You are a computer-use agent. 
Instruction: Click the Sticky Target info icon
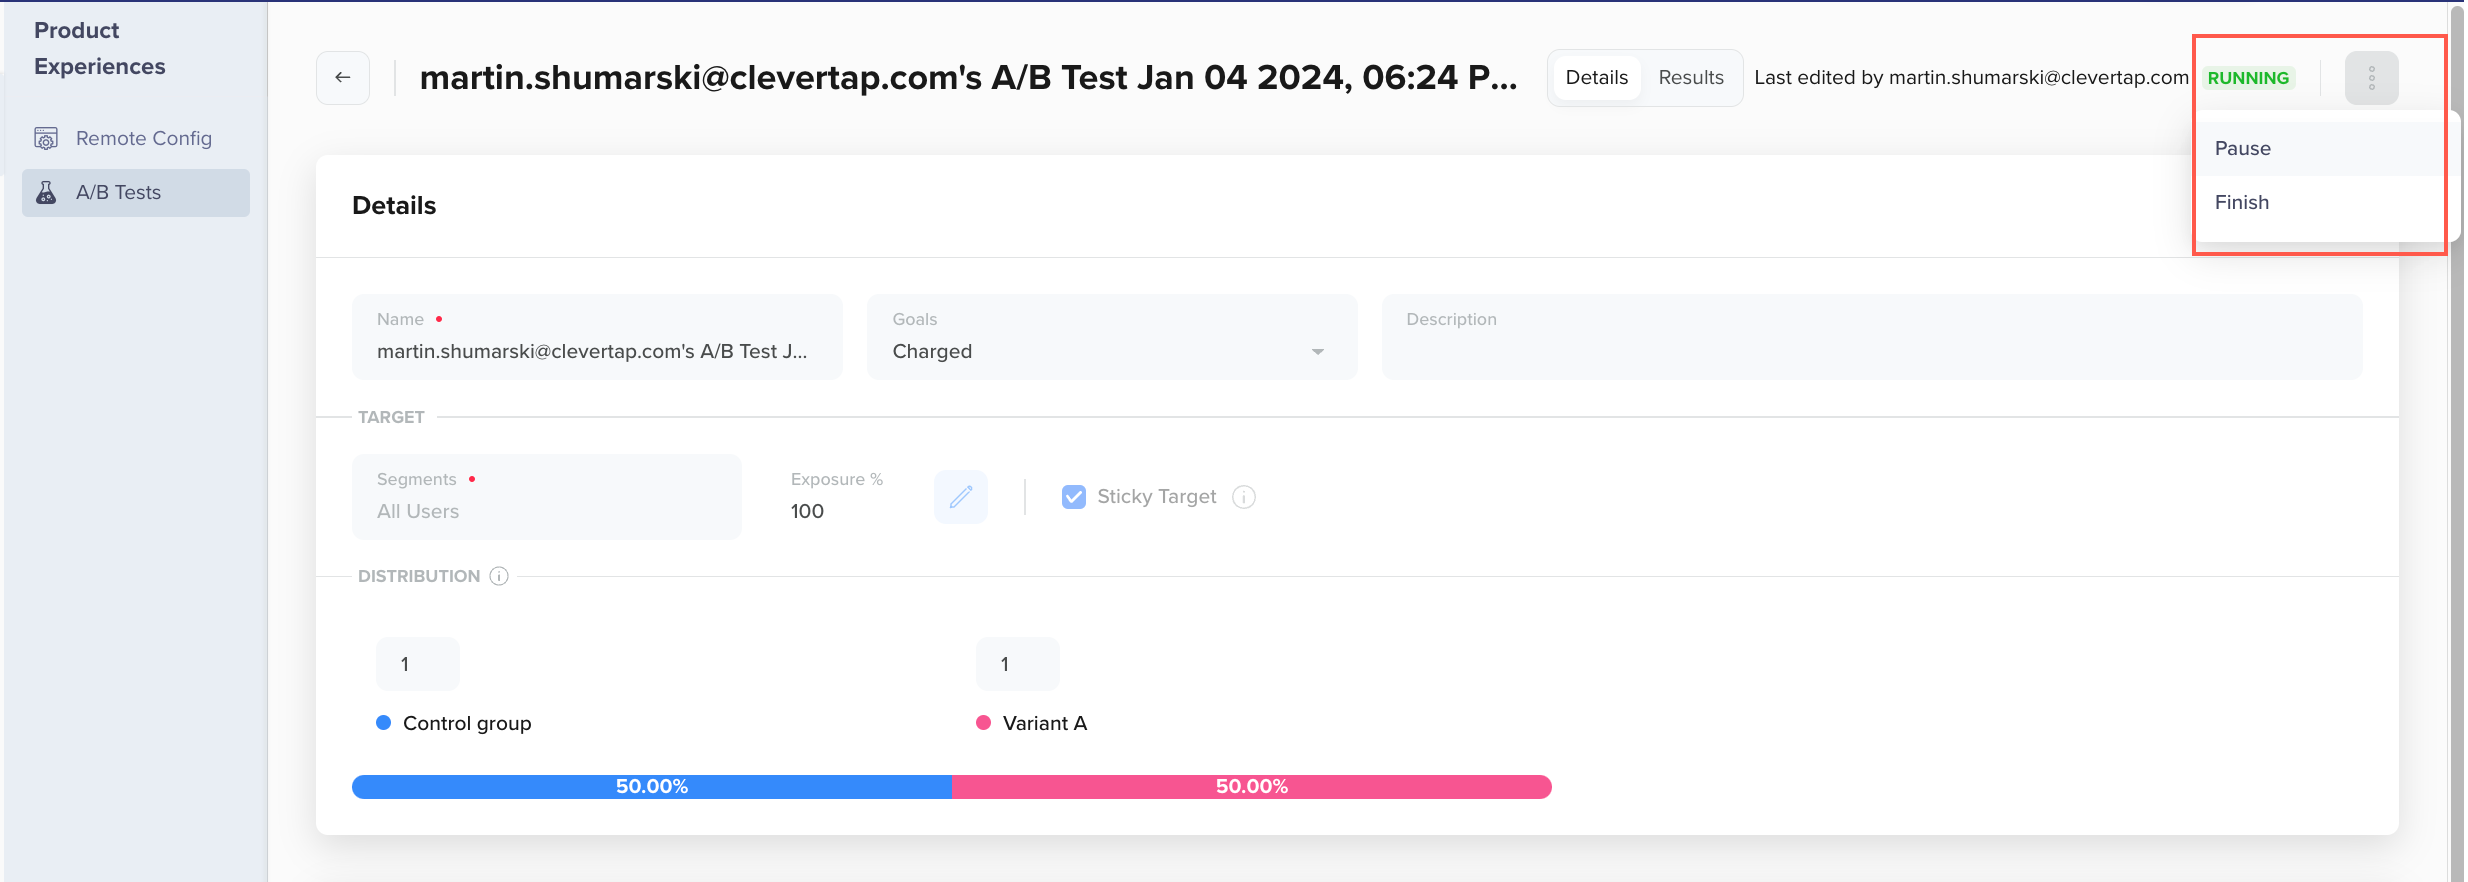click(x=1244, y=496)
